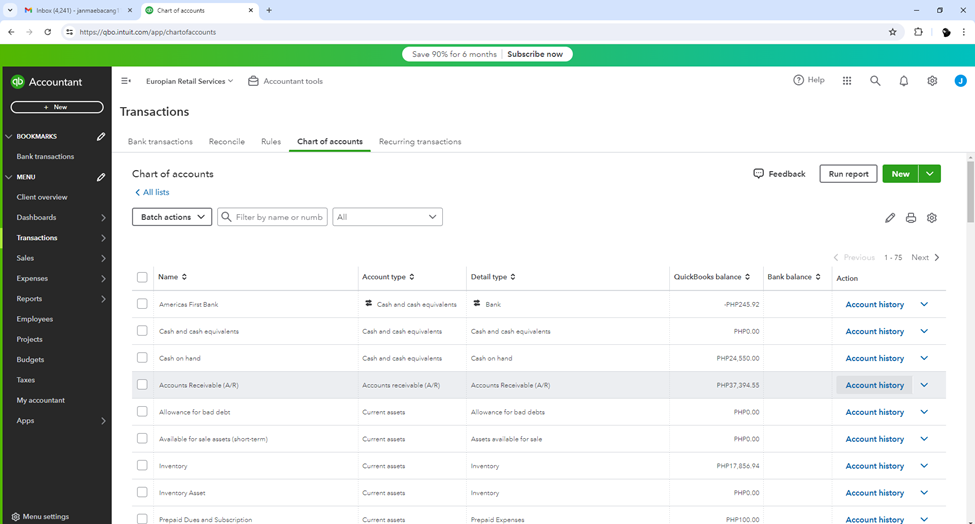Open Accountant tools briefcase icon
Viewport: 975px width, 524px height.
[253, 81]
